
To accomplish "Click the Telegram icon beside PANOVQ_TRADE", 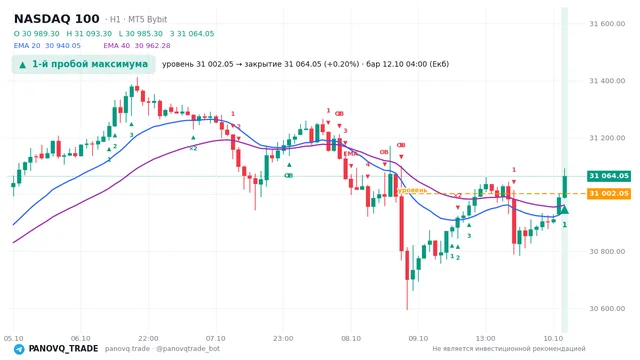I will pyautogui.click(x=19, y=349).
